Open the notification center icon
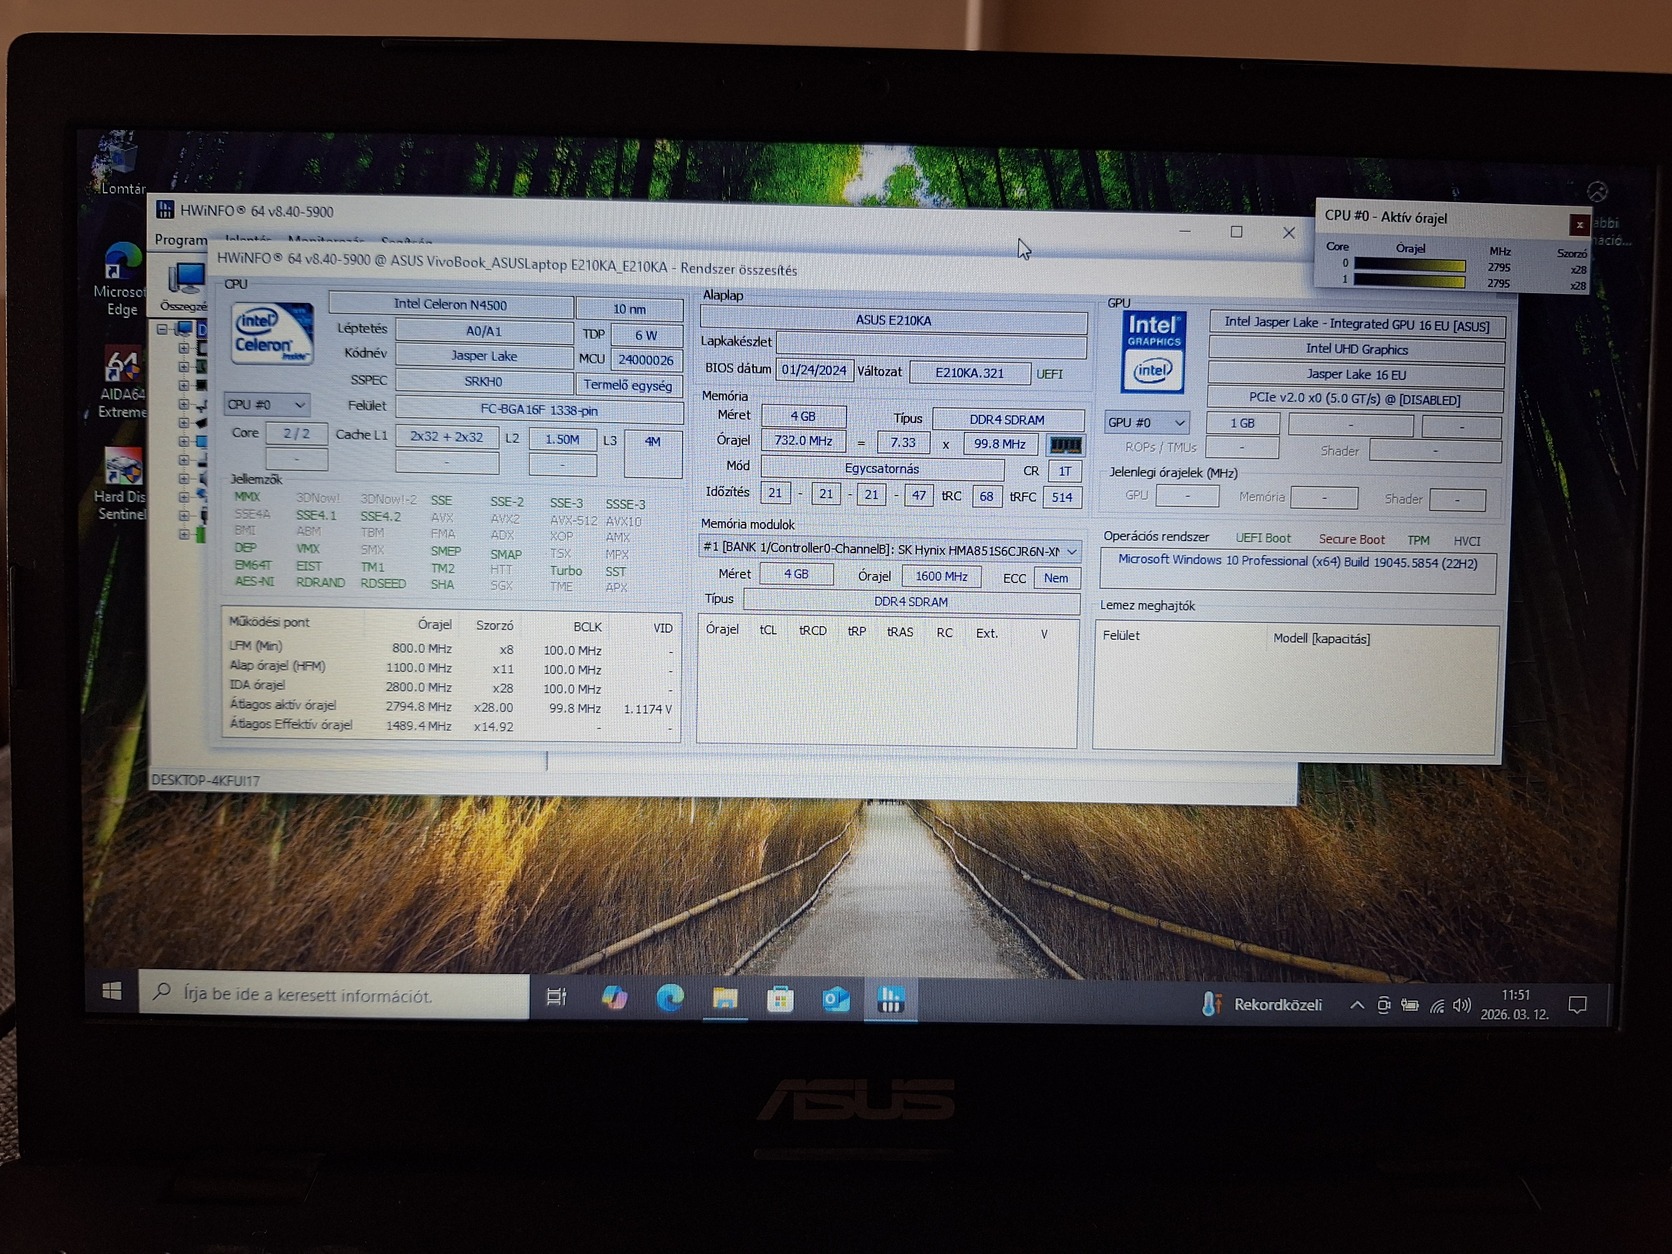1672x1254 pixels. coord(1578,1006)
